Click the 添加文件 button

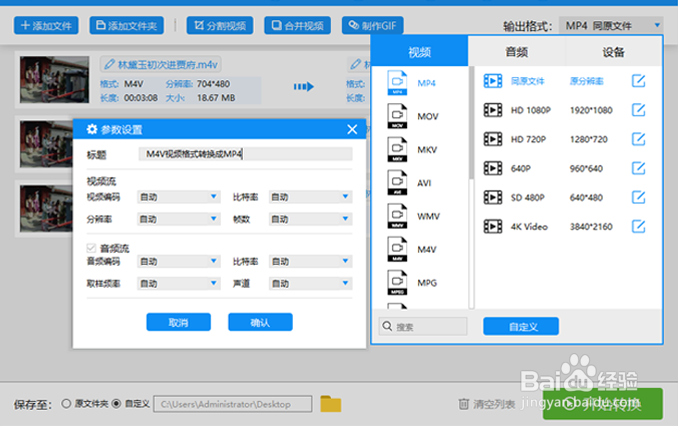point(46,26)
